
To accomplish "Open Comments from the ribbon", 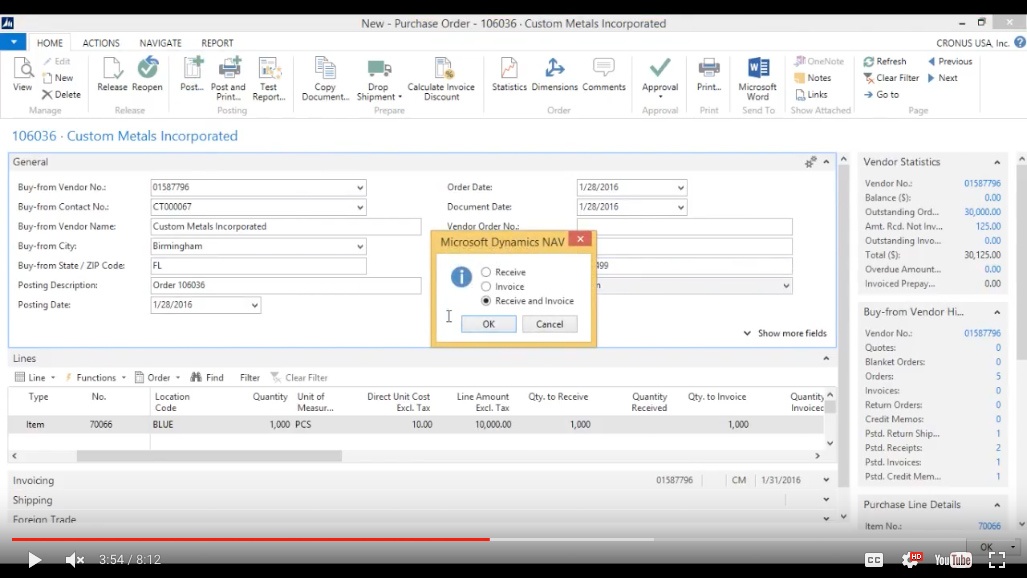I will [x=604, y=74].
